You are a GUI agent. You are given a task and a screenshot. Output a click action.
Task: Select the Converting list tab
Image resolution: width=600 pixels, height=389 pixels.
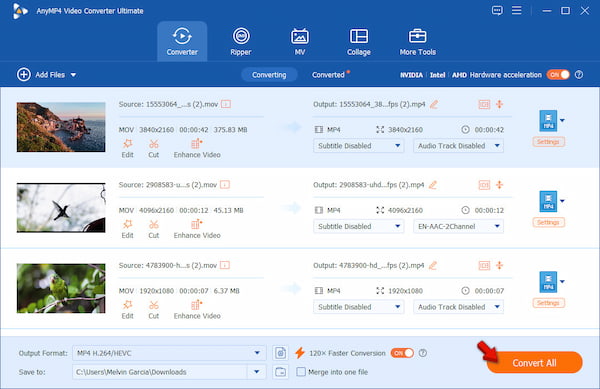tap(269, 75)
